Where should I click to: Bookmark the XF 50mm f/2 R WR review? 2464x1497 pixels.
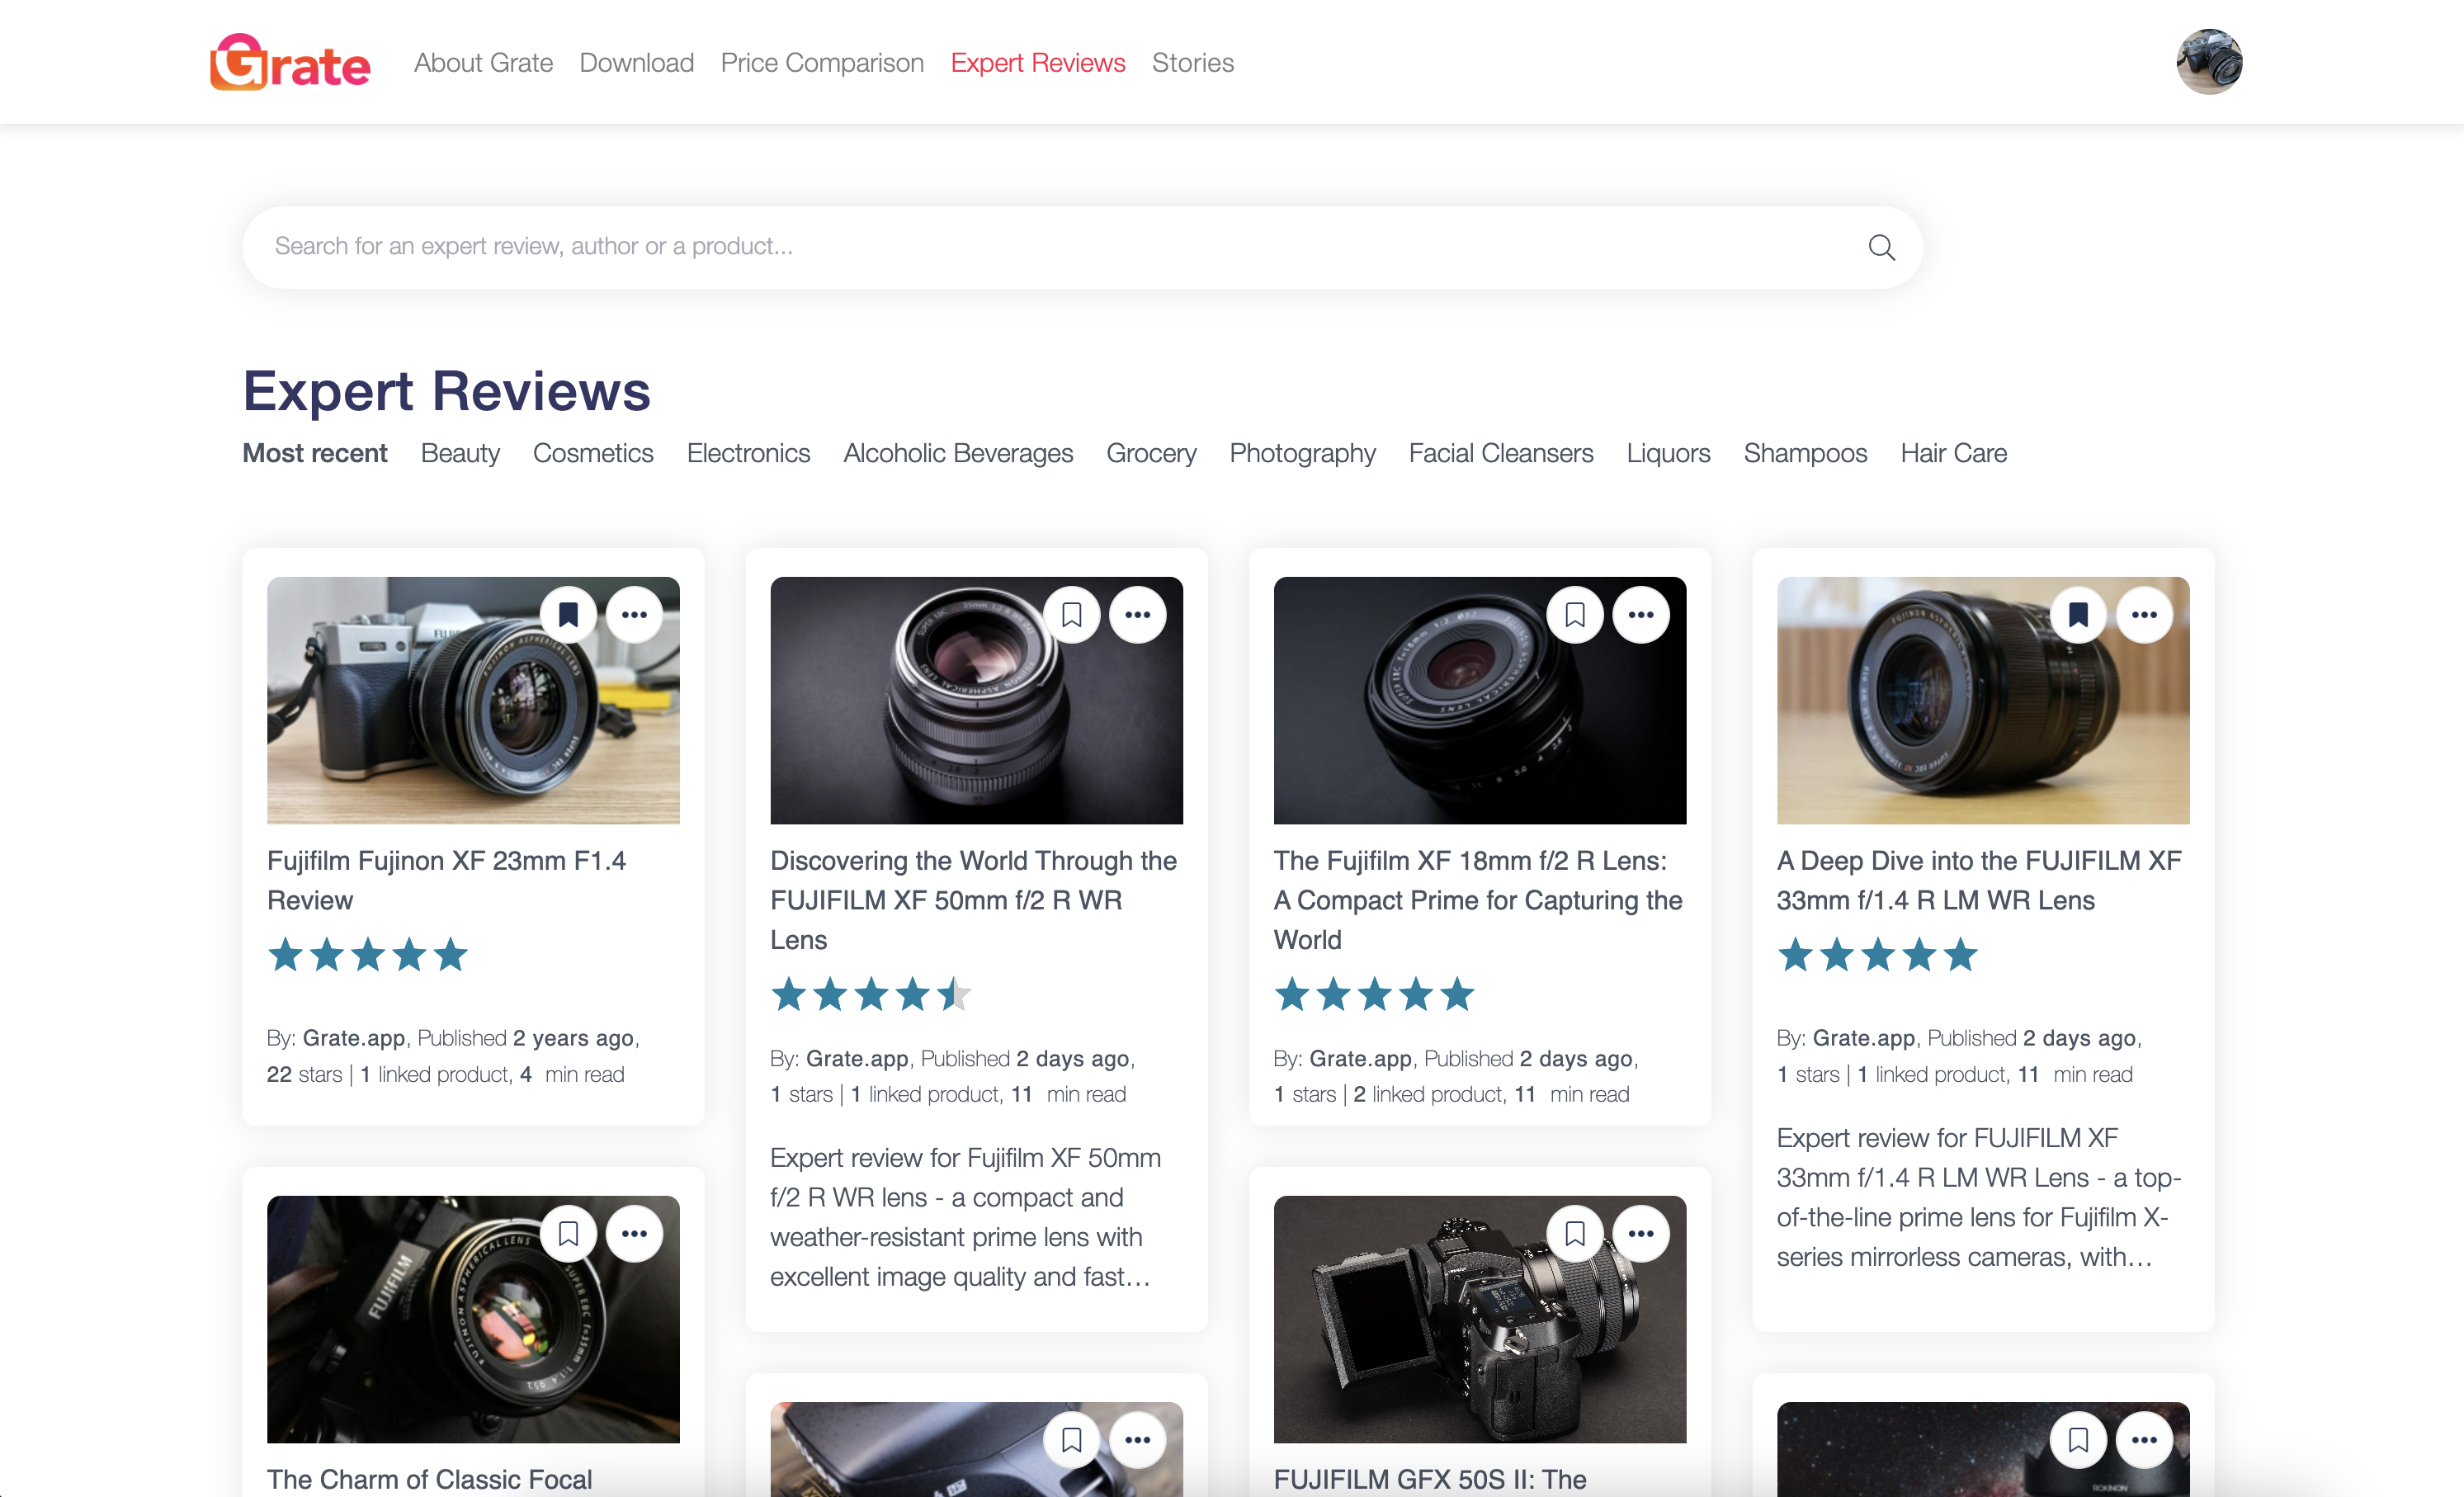pos(1071,614)
